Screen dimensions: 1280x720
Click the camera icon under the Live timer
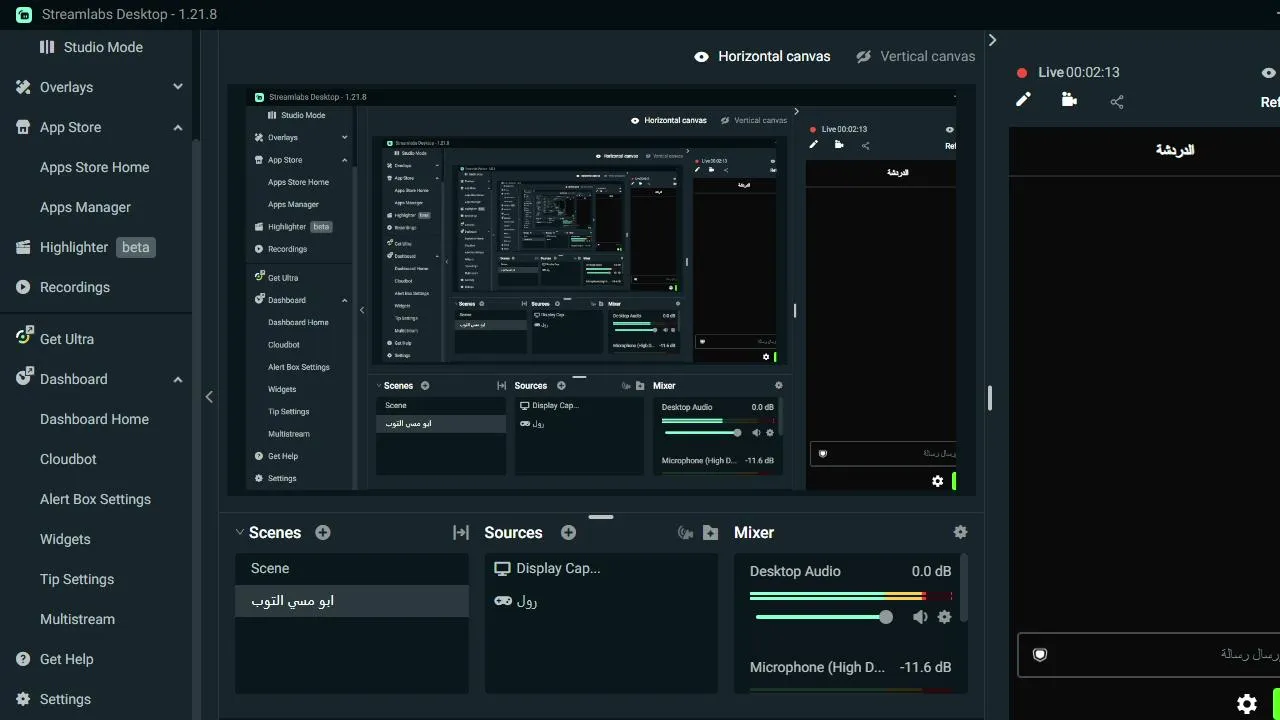click(1069, 100)
